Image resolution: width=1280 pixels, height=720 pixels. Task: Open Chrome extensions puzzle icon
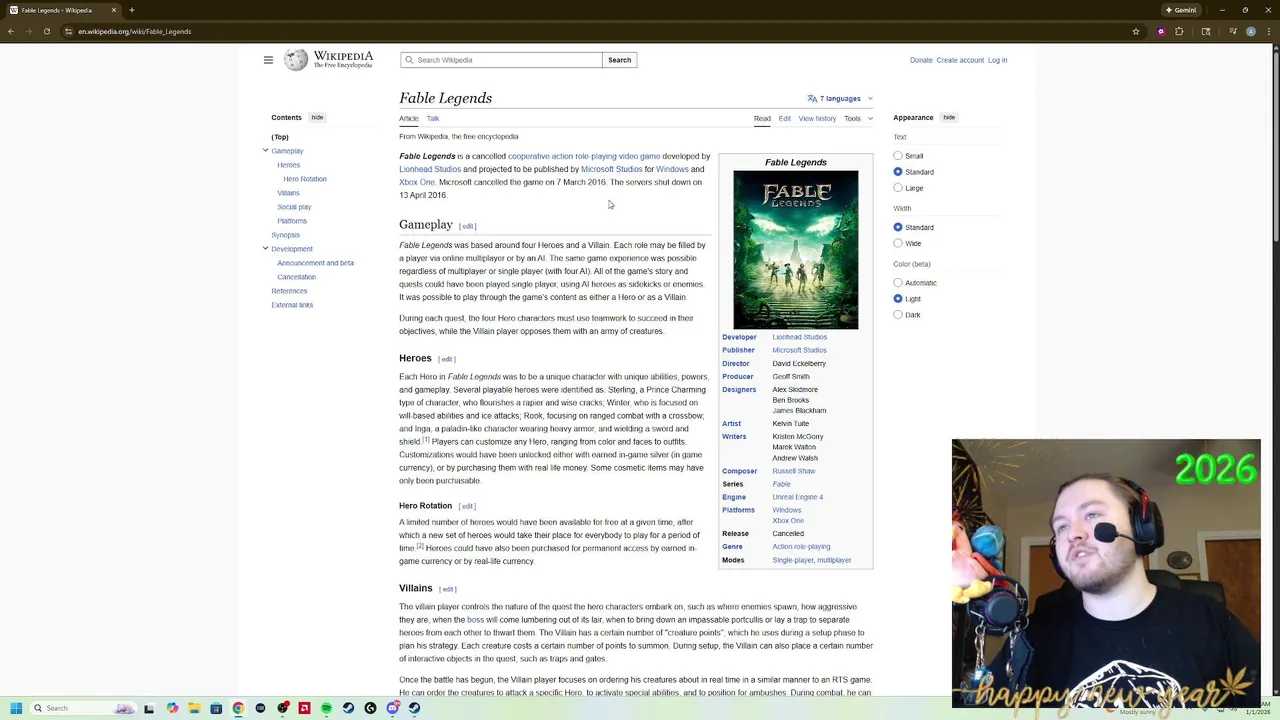click(x=1179, y=31)
